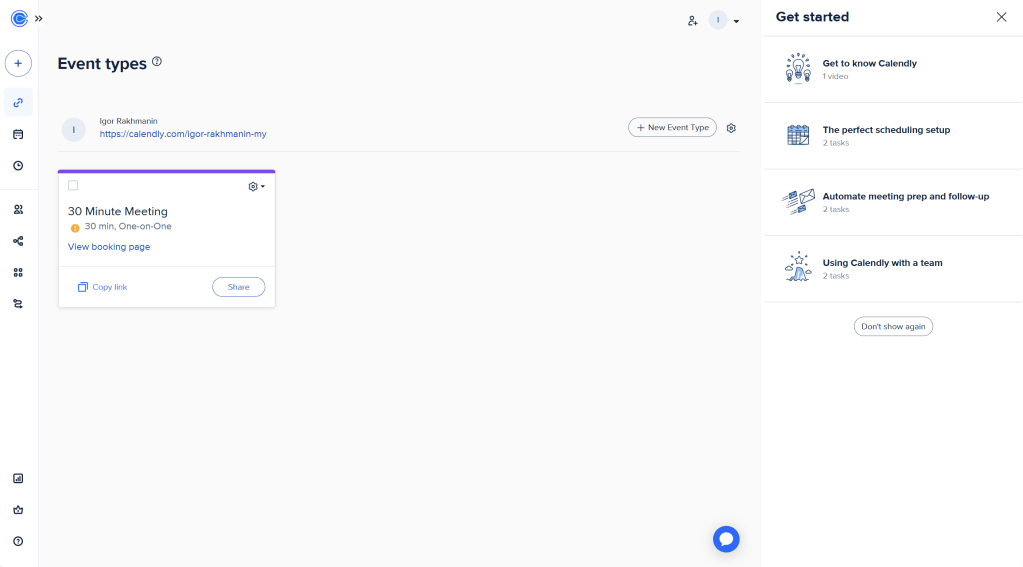Click the New Event Type button

(x=672, y=128)
